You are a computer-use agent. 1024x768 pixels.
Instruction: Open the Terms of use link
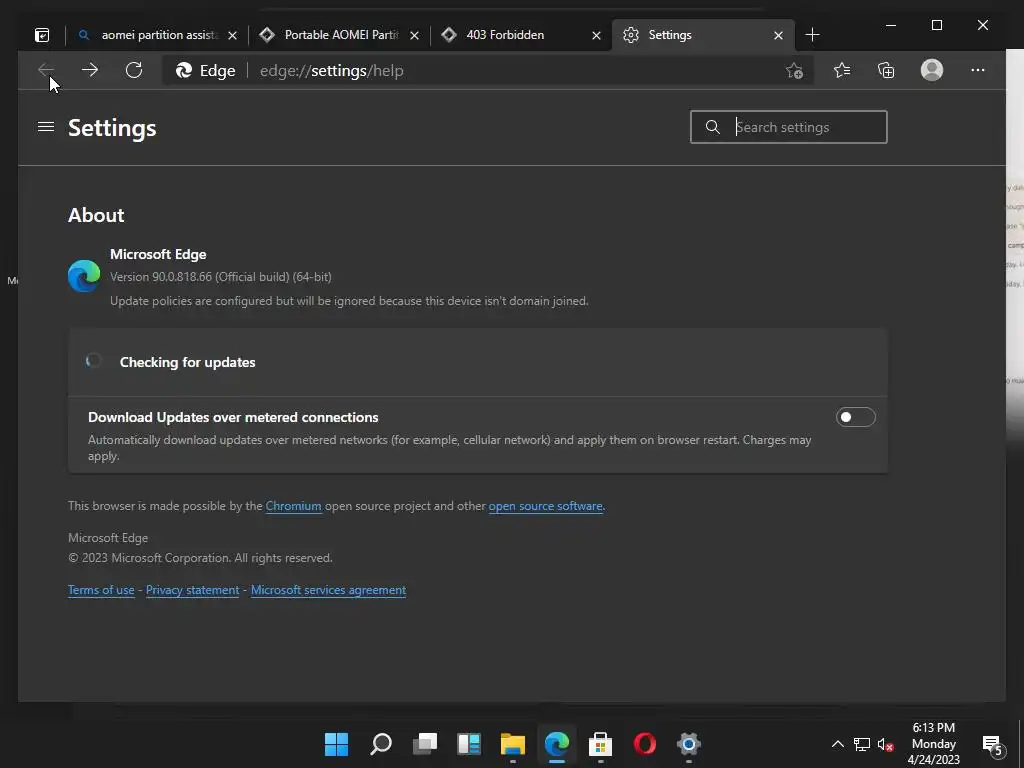tap(101, 590)
